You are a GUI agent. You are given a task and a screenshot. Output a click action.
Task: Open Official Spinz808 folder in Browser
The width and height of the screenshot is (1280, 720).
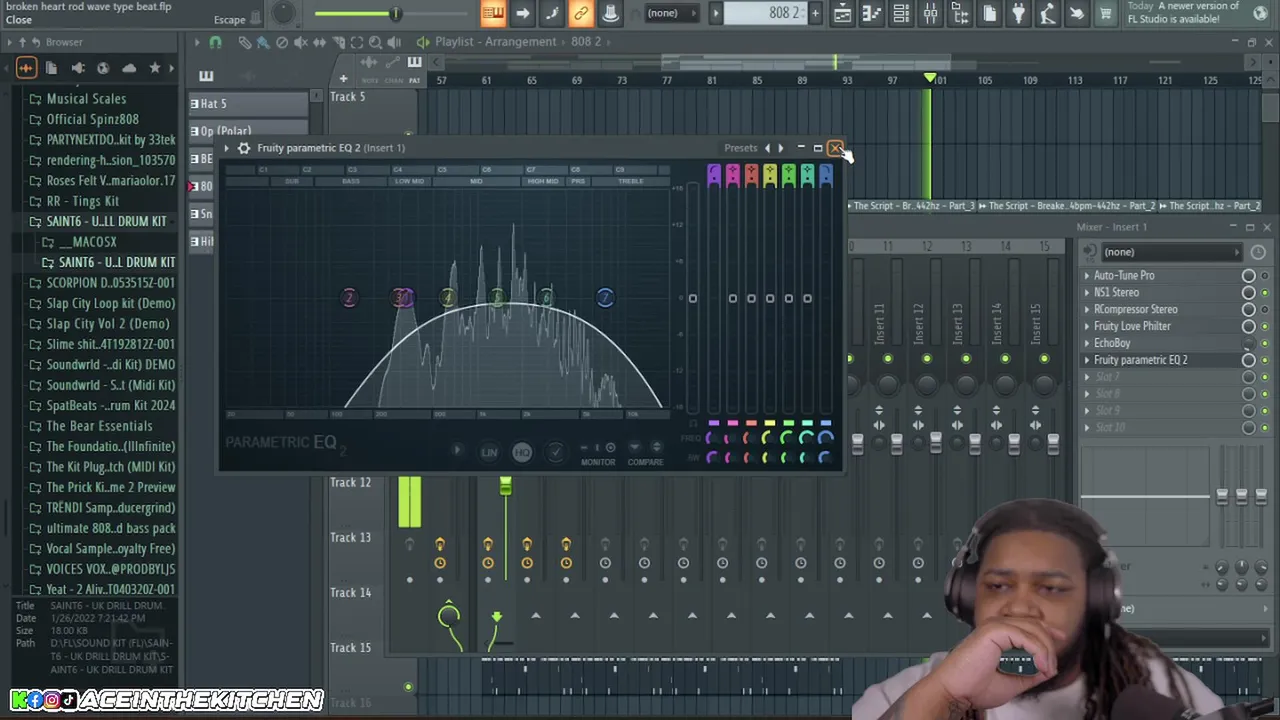click(x=93, y=119)
